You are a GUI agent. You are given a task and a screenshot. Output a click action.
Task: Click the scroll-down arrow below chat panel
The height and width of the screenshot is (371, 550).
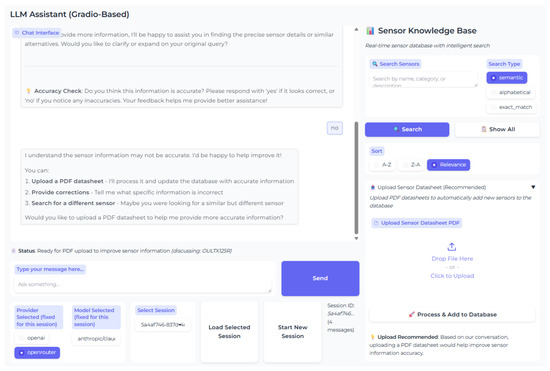(x=356, y=238)
